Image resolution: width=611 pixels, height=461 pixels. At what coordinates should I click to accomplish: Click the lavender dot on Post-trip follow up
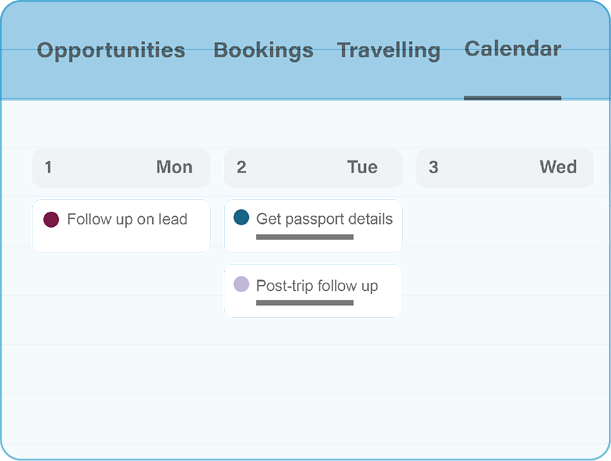click(241, 284)
